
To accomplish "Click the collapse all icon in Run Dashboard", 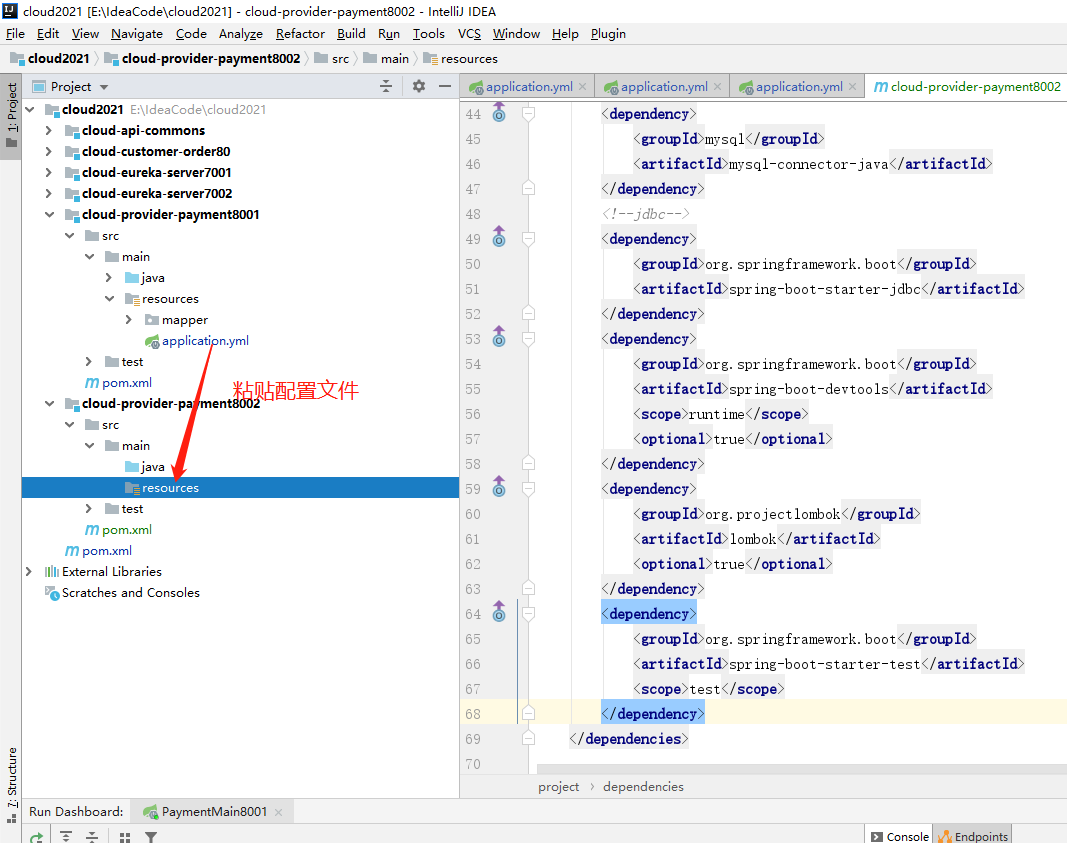I will 92,837.
